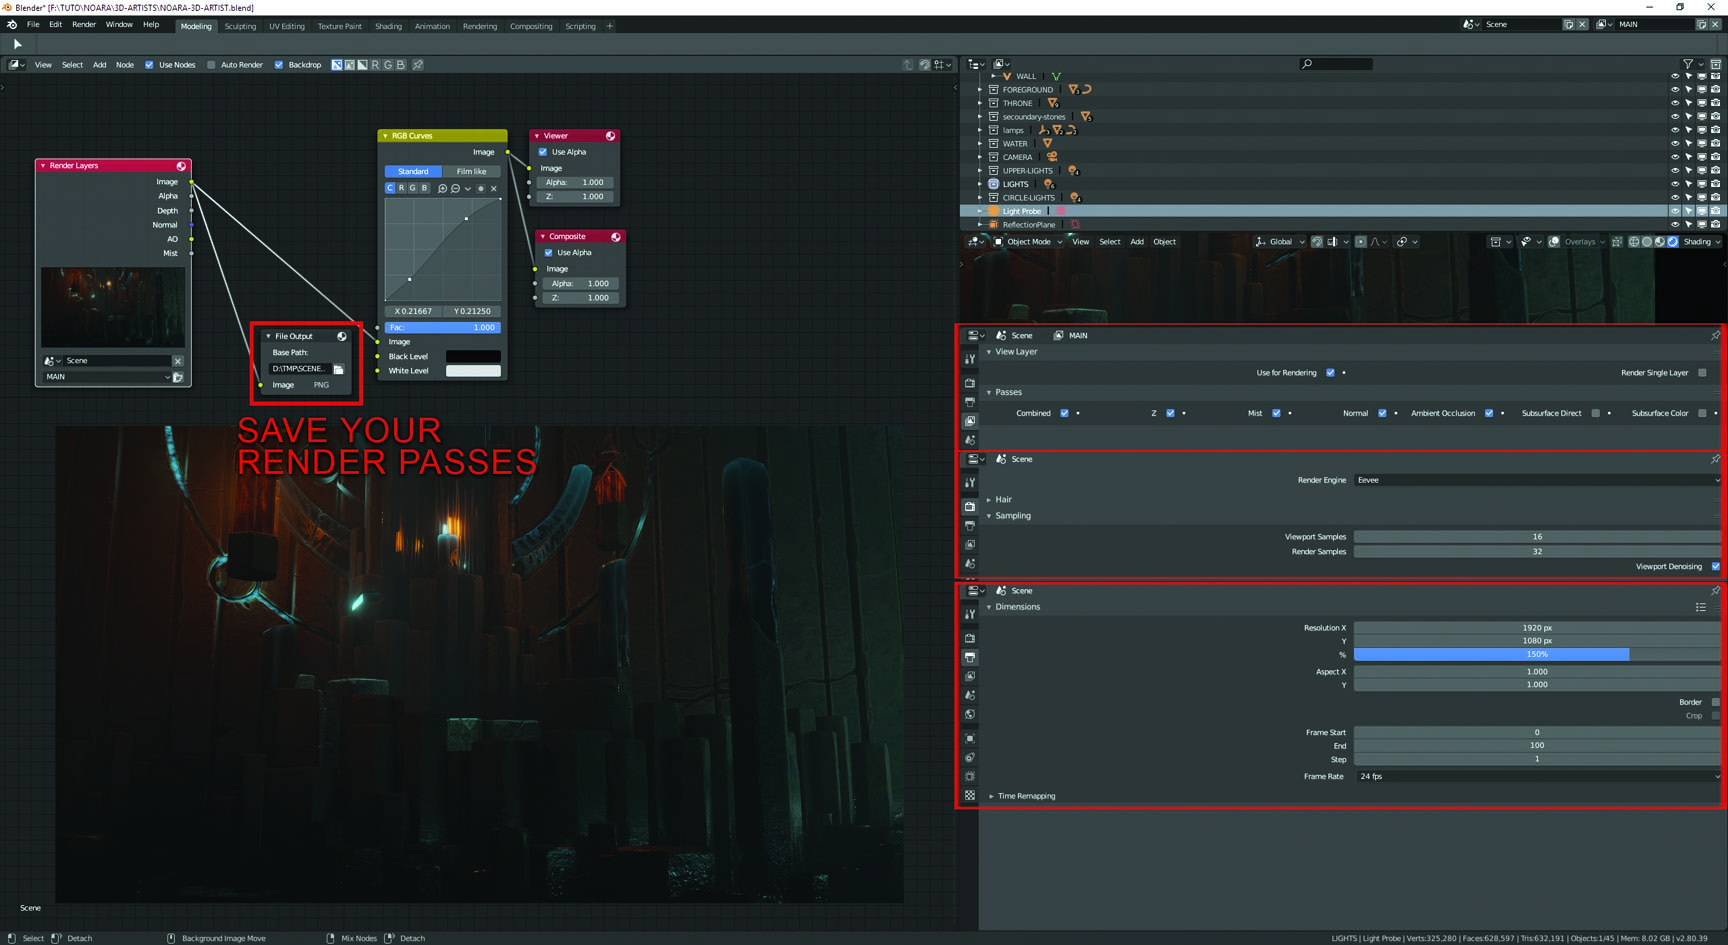
Task: Zoom out on the RGB Curves graph
Action: click(x=455, y=188)
